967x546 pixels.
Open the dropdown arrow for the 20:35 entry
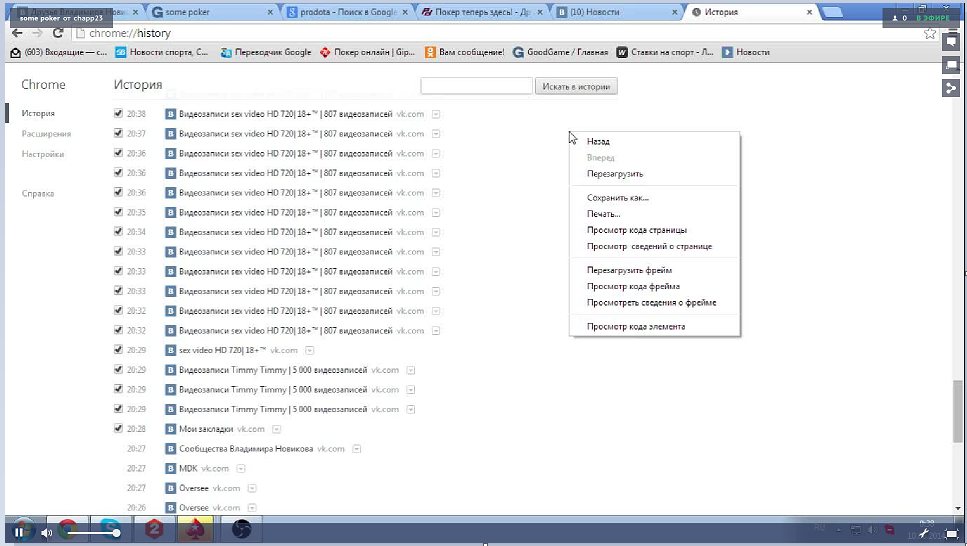[436, 213]
